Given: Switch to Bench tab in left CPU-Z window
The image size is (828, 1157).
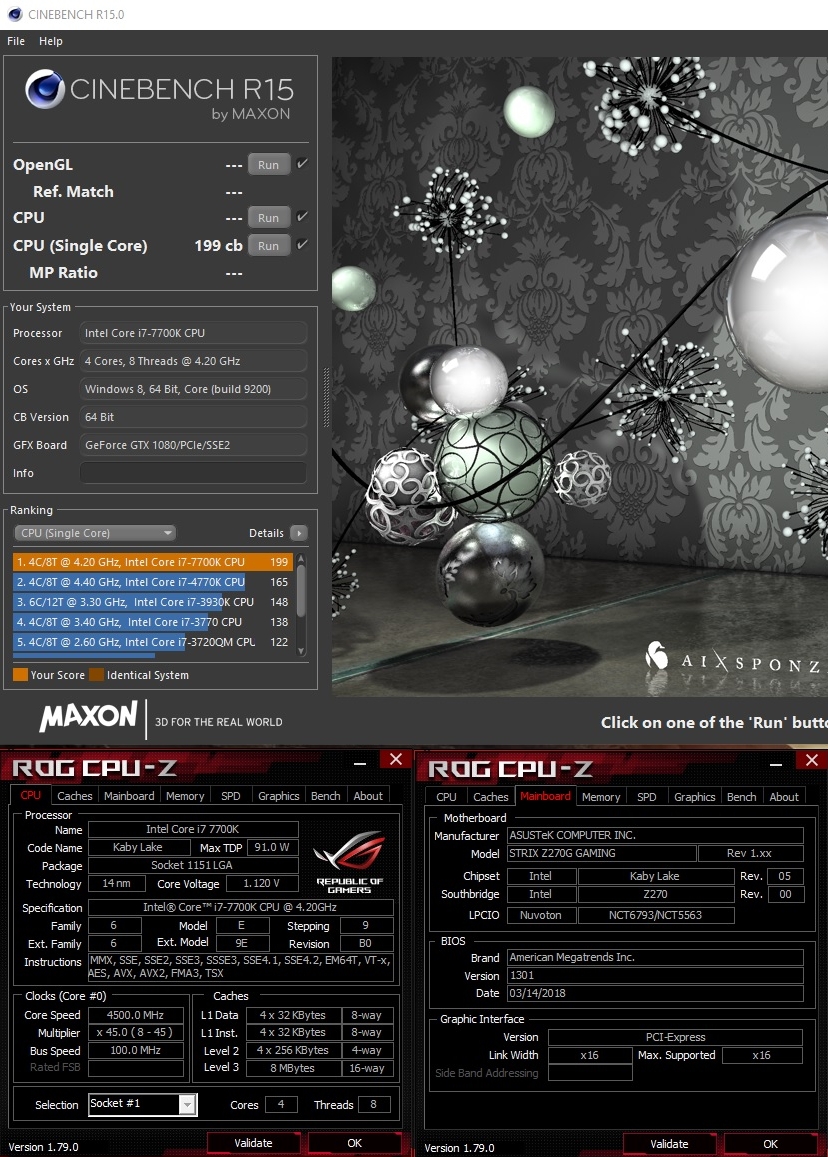Looking at the screenshot, I should pos(325,795).
